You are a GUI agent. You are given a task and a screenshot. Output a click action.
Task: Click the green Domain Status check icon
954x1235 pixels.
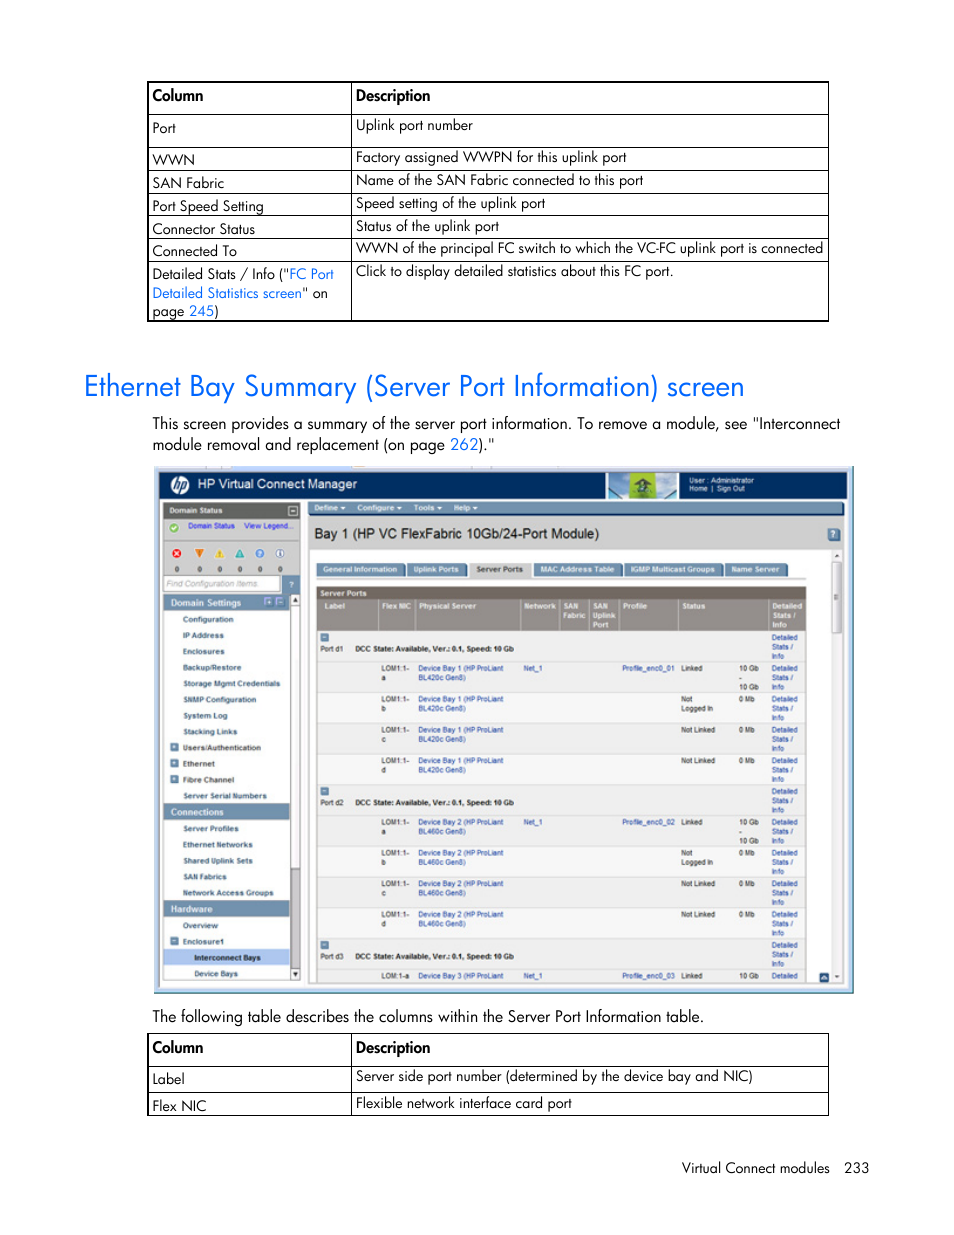point(174,527)
